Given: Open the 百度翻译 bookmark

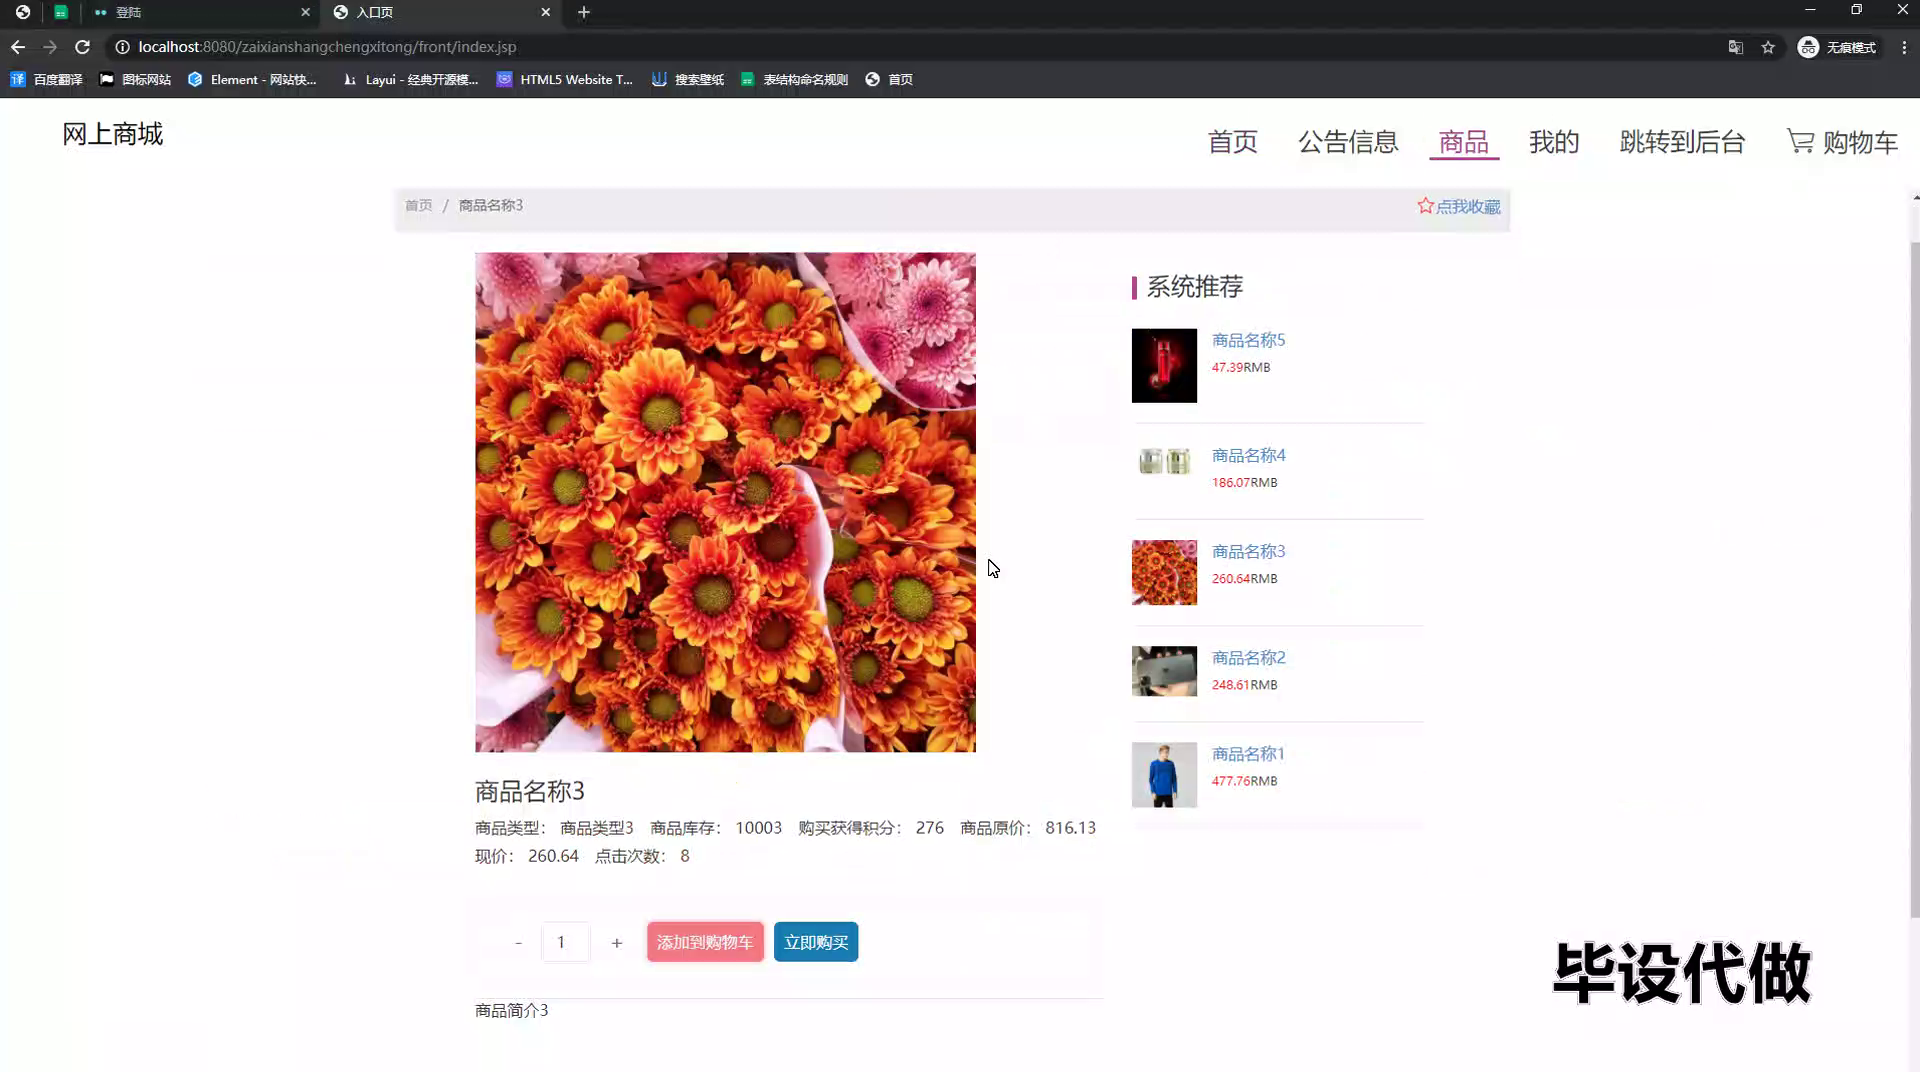Looking at the screenshot, I should point(46,79).
